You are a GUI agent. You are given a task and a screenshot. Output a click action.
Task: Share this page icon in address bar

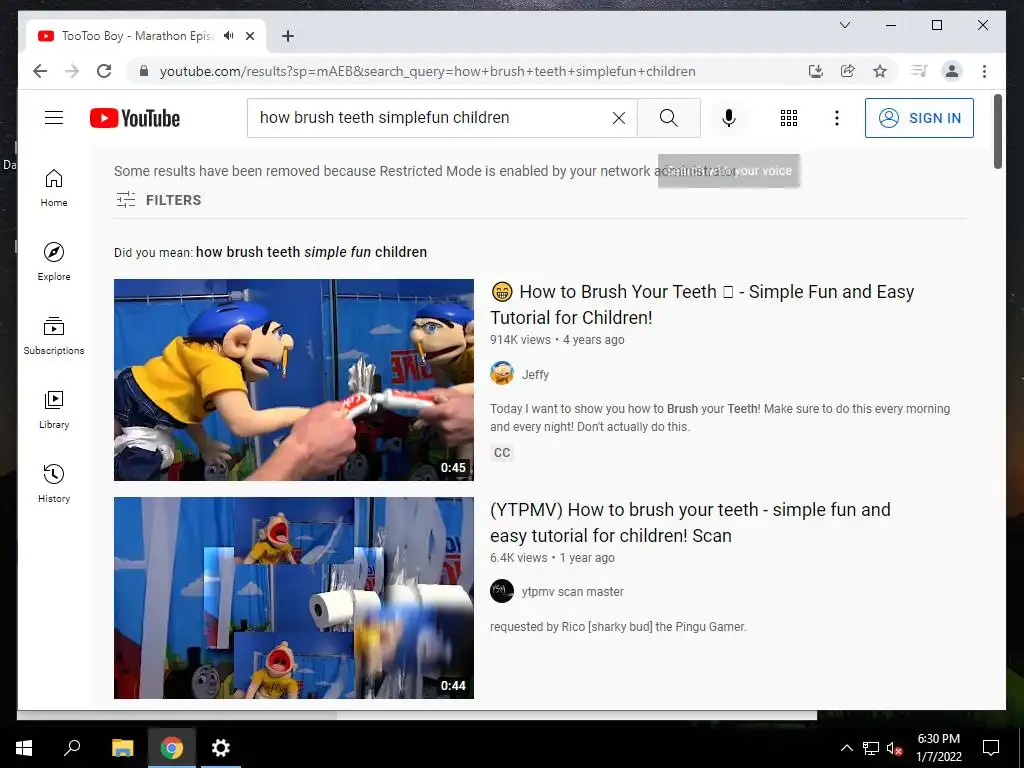pyautogui.click(x=848, y=71)
